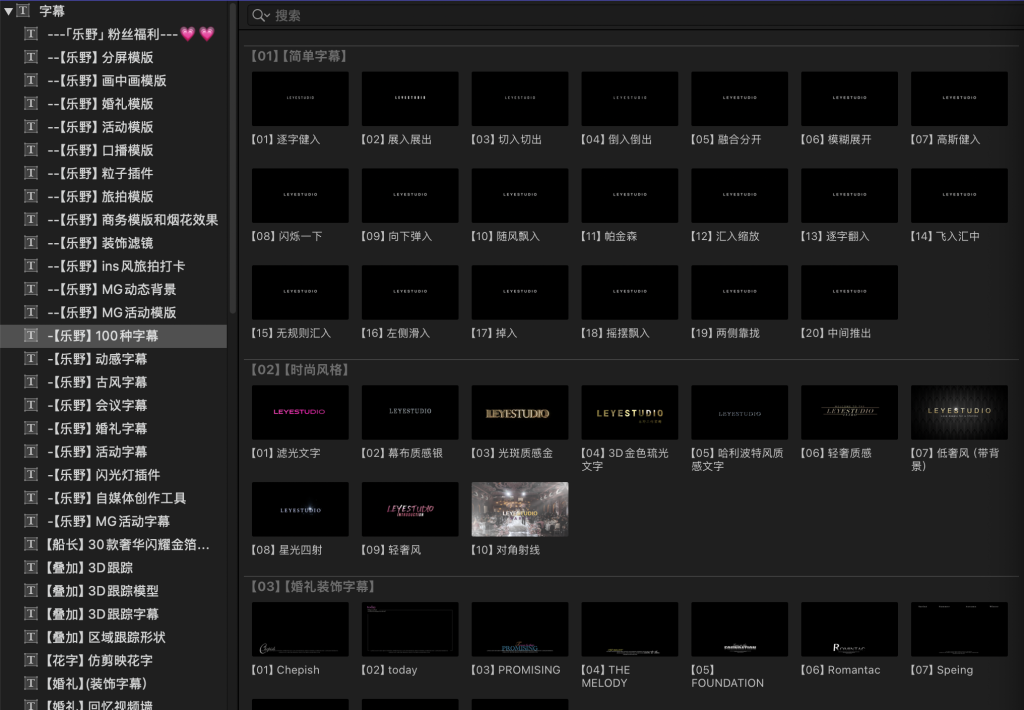Click the T icon beside -【乐野】动感字幕

pyautogui.click(x=31, y=359)
